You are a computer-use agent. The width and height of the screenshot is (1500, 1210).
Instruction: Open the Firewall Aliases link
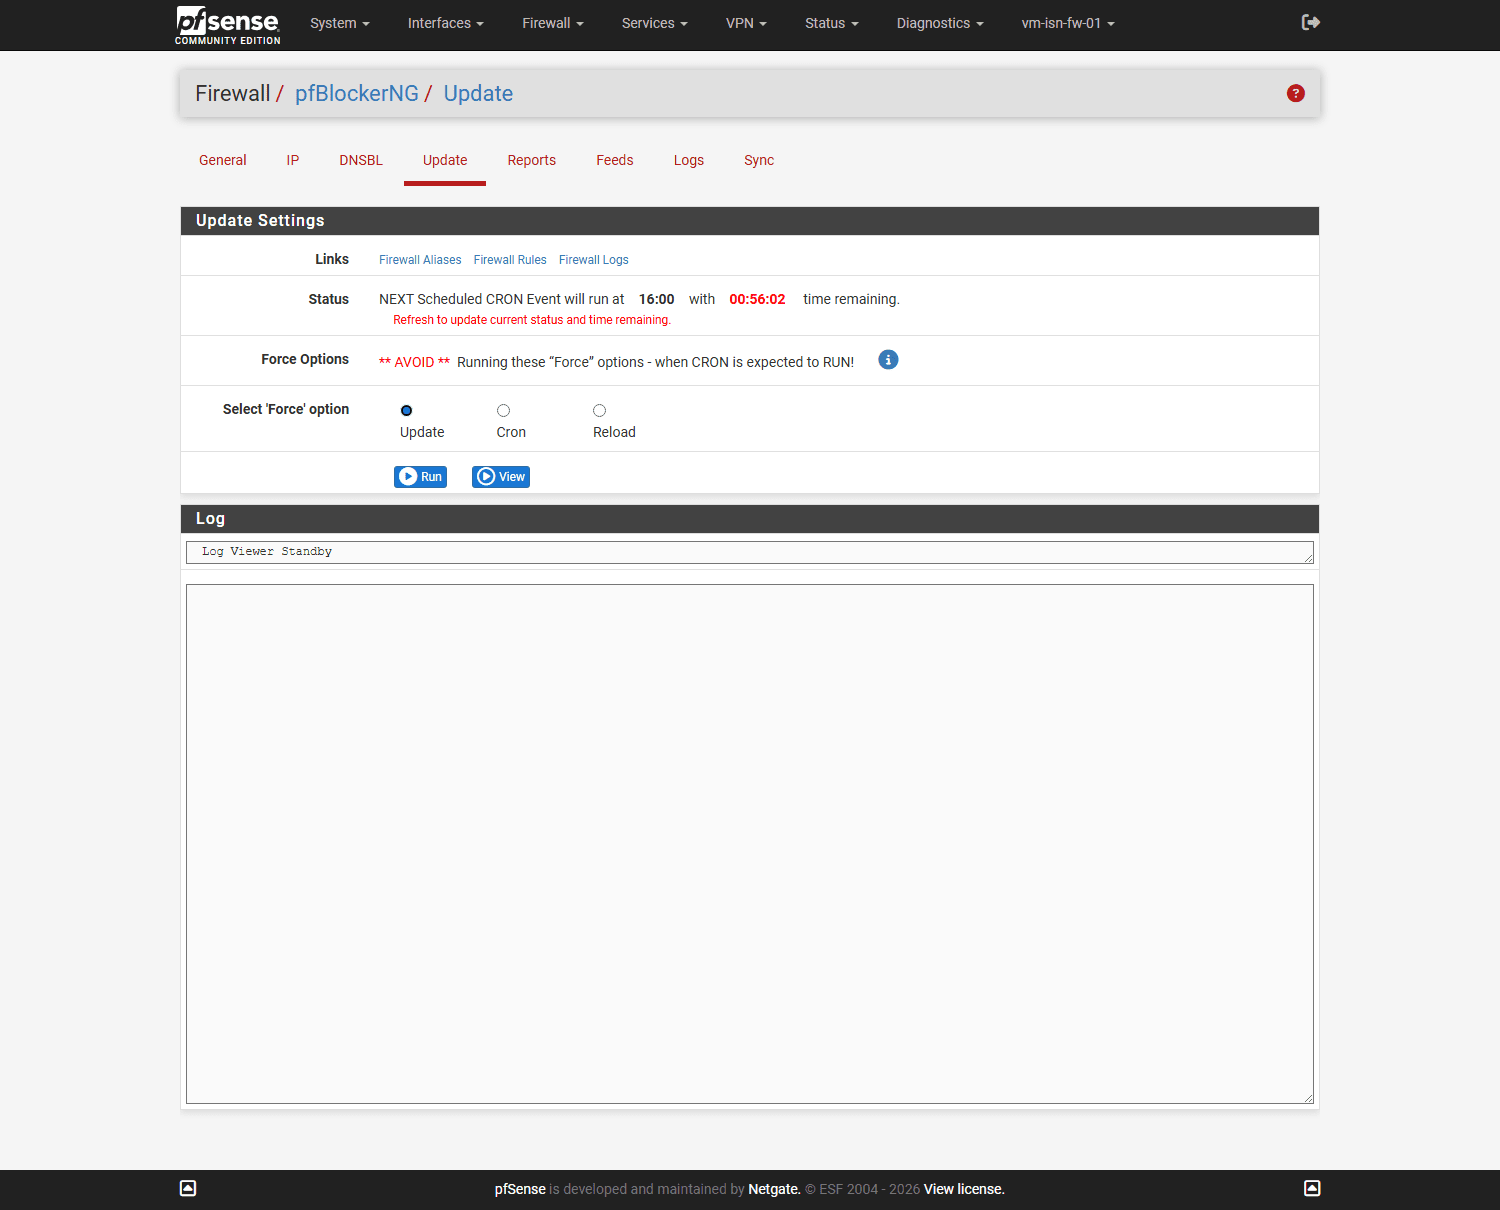pyautogui.click(x=420, y=260)
